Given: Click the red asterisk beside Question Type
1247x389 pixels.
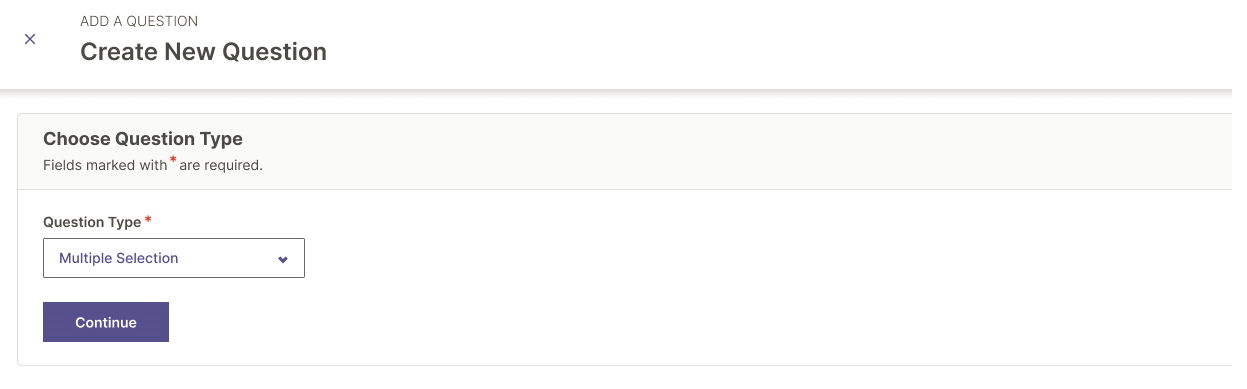Looking at the screenshot, I should pyautogui.click(x=149, y=219).
